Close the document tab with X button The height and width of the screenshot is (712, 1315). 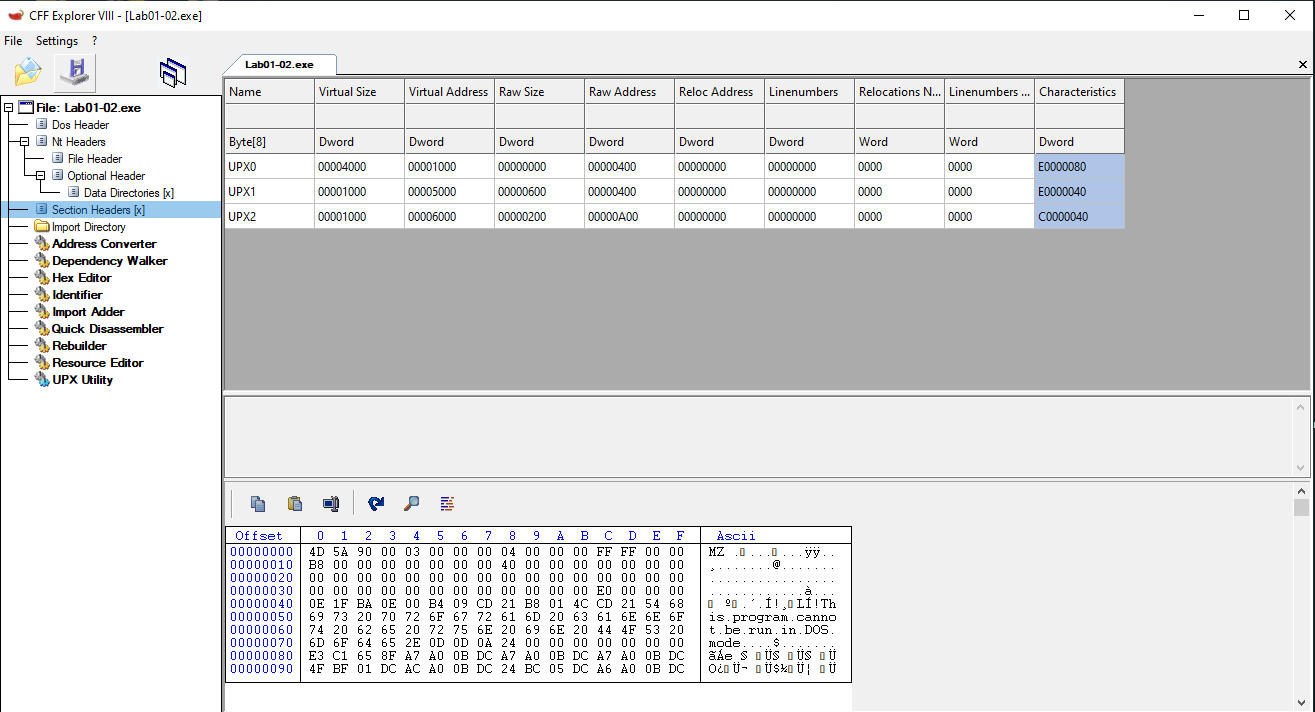point(1302,65)
